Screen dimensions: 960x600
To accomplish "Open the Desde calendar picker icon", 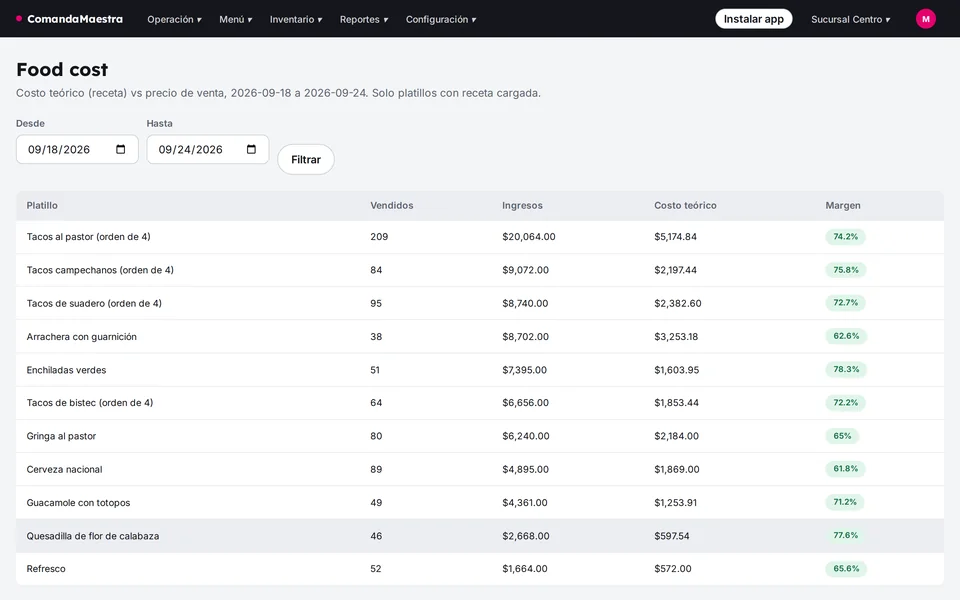I will [x=121, y=149].
